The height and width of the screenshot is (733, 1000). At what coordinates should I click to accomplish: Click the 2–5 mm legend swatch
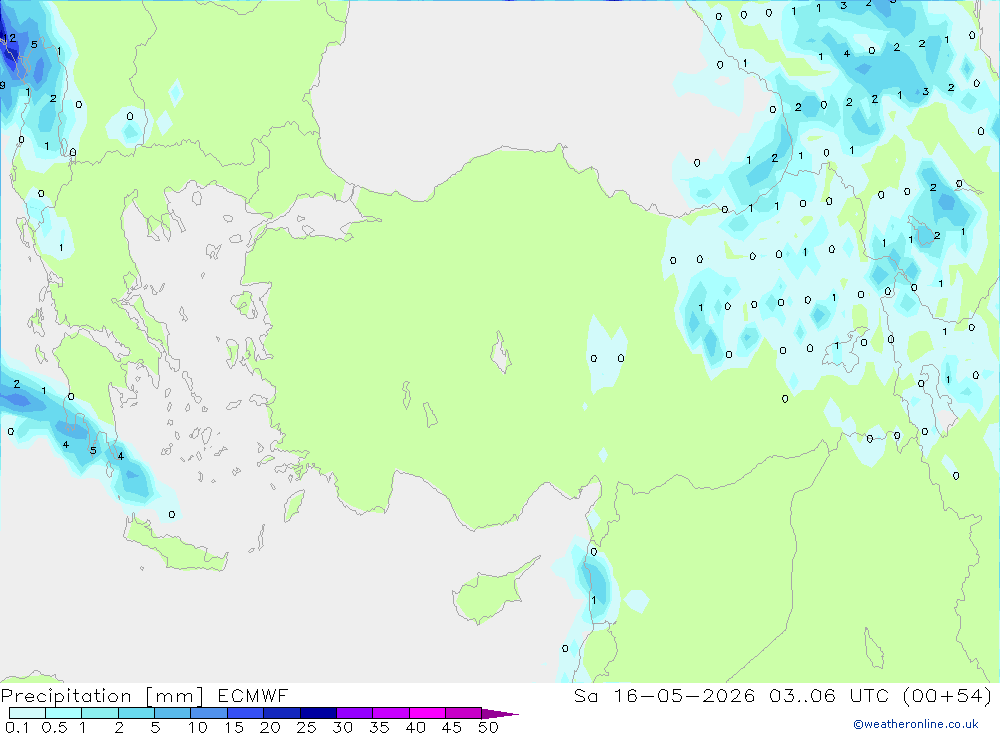coord(136,713)
